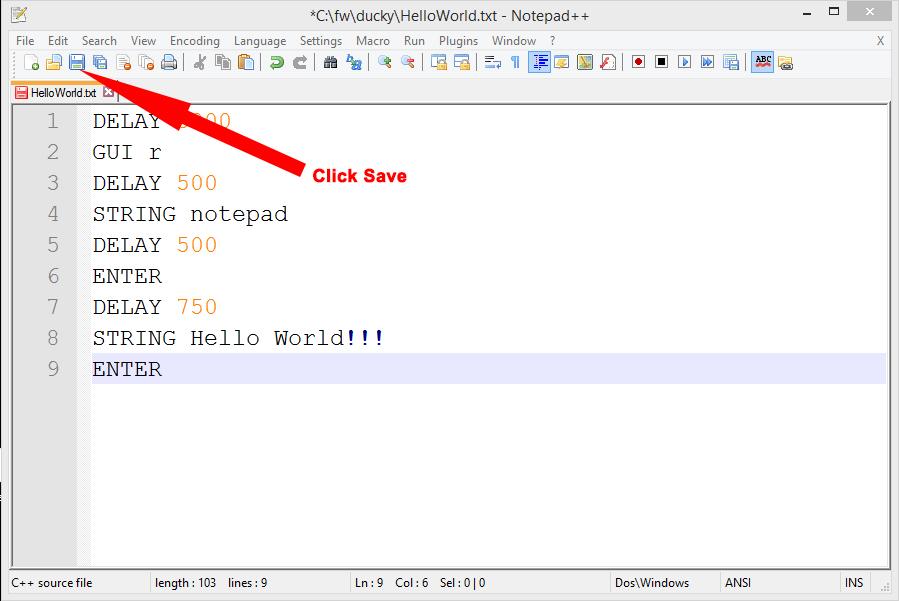The height and width of the screenshot is (601, 899).
Task: Zoom in with the magnifier plus icon
Action: (385, 62)
